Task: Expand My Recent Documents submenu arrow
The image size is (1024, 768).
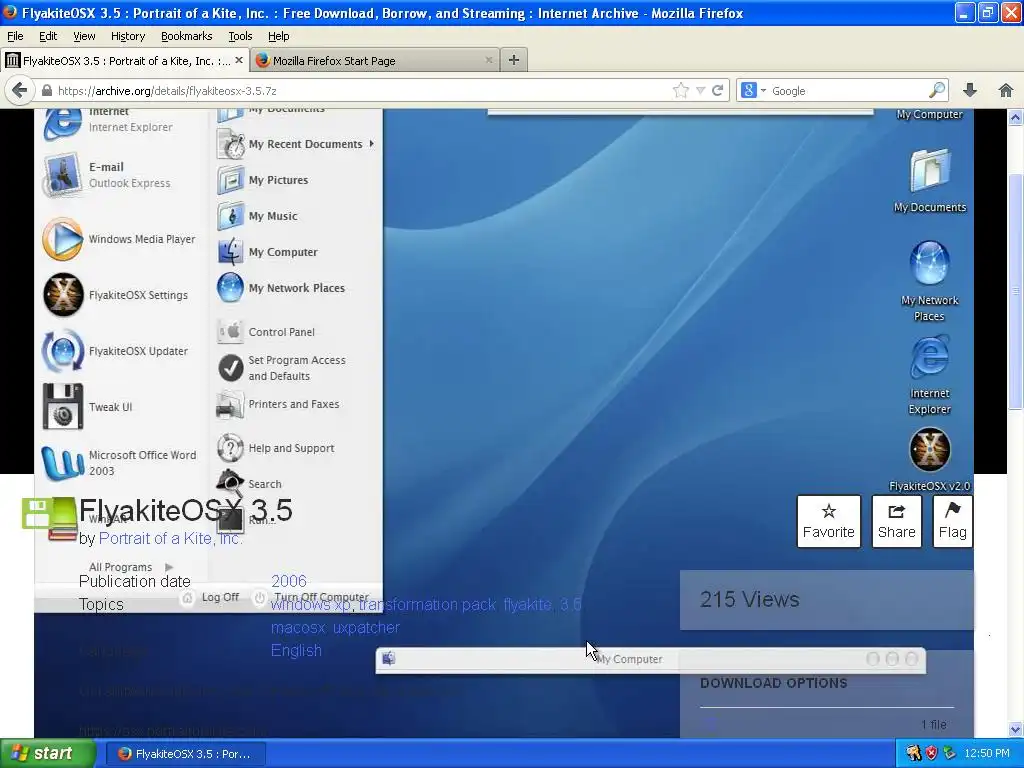Action: coord(372,144)
